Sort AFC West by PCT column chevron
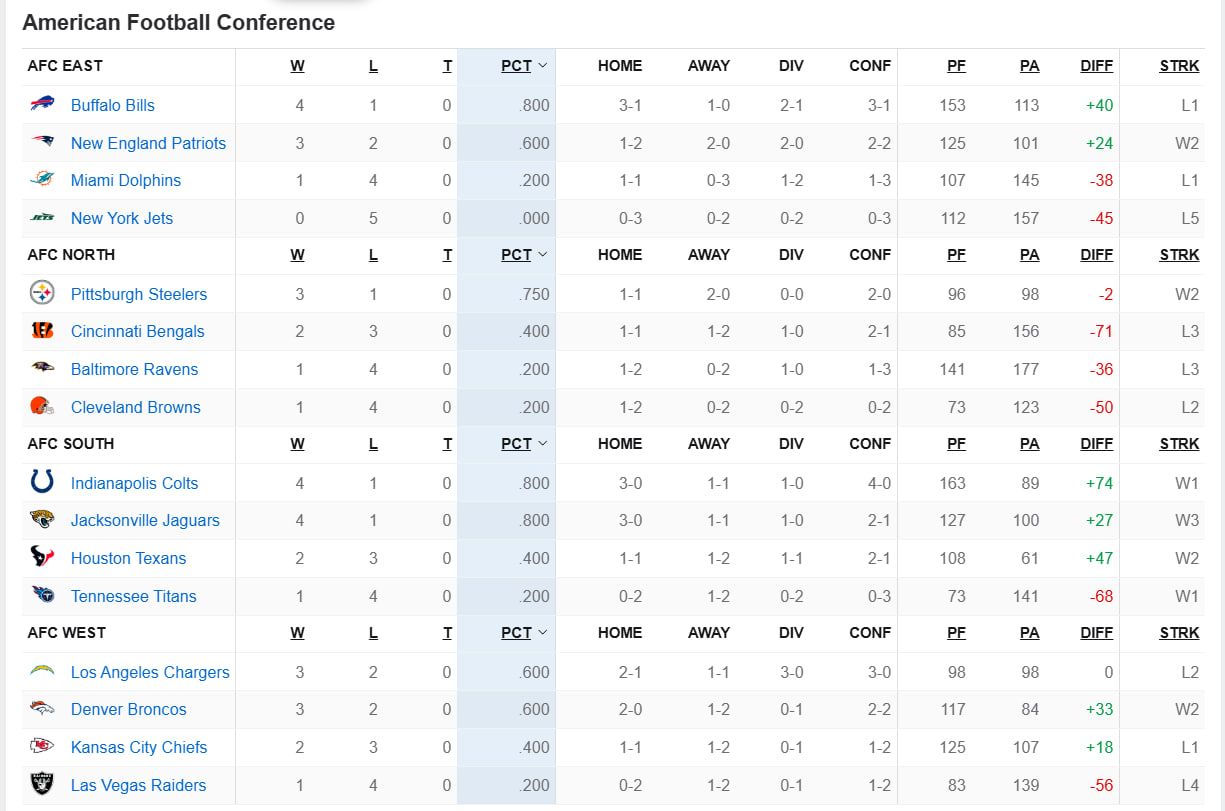The width and height of the screenshot is (1225, 811). [x=543, y=633]
